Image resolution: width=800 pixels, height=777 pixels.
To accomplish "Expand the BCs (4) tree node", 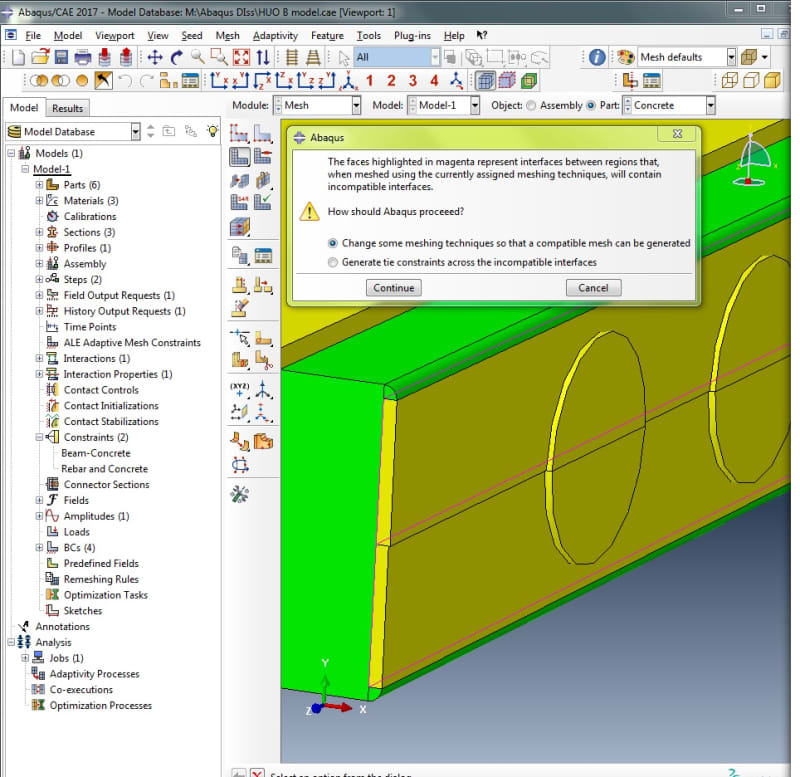I will pos(39,547).
